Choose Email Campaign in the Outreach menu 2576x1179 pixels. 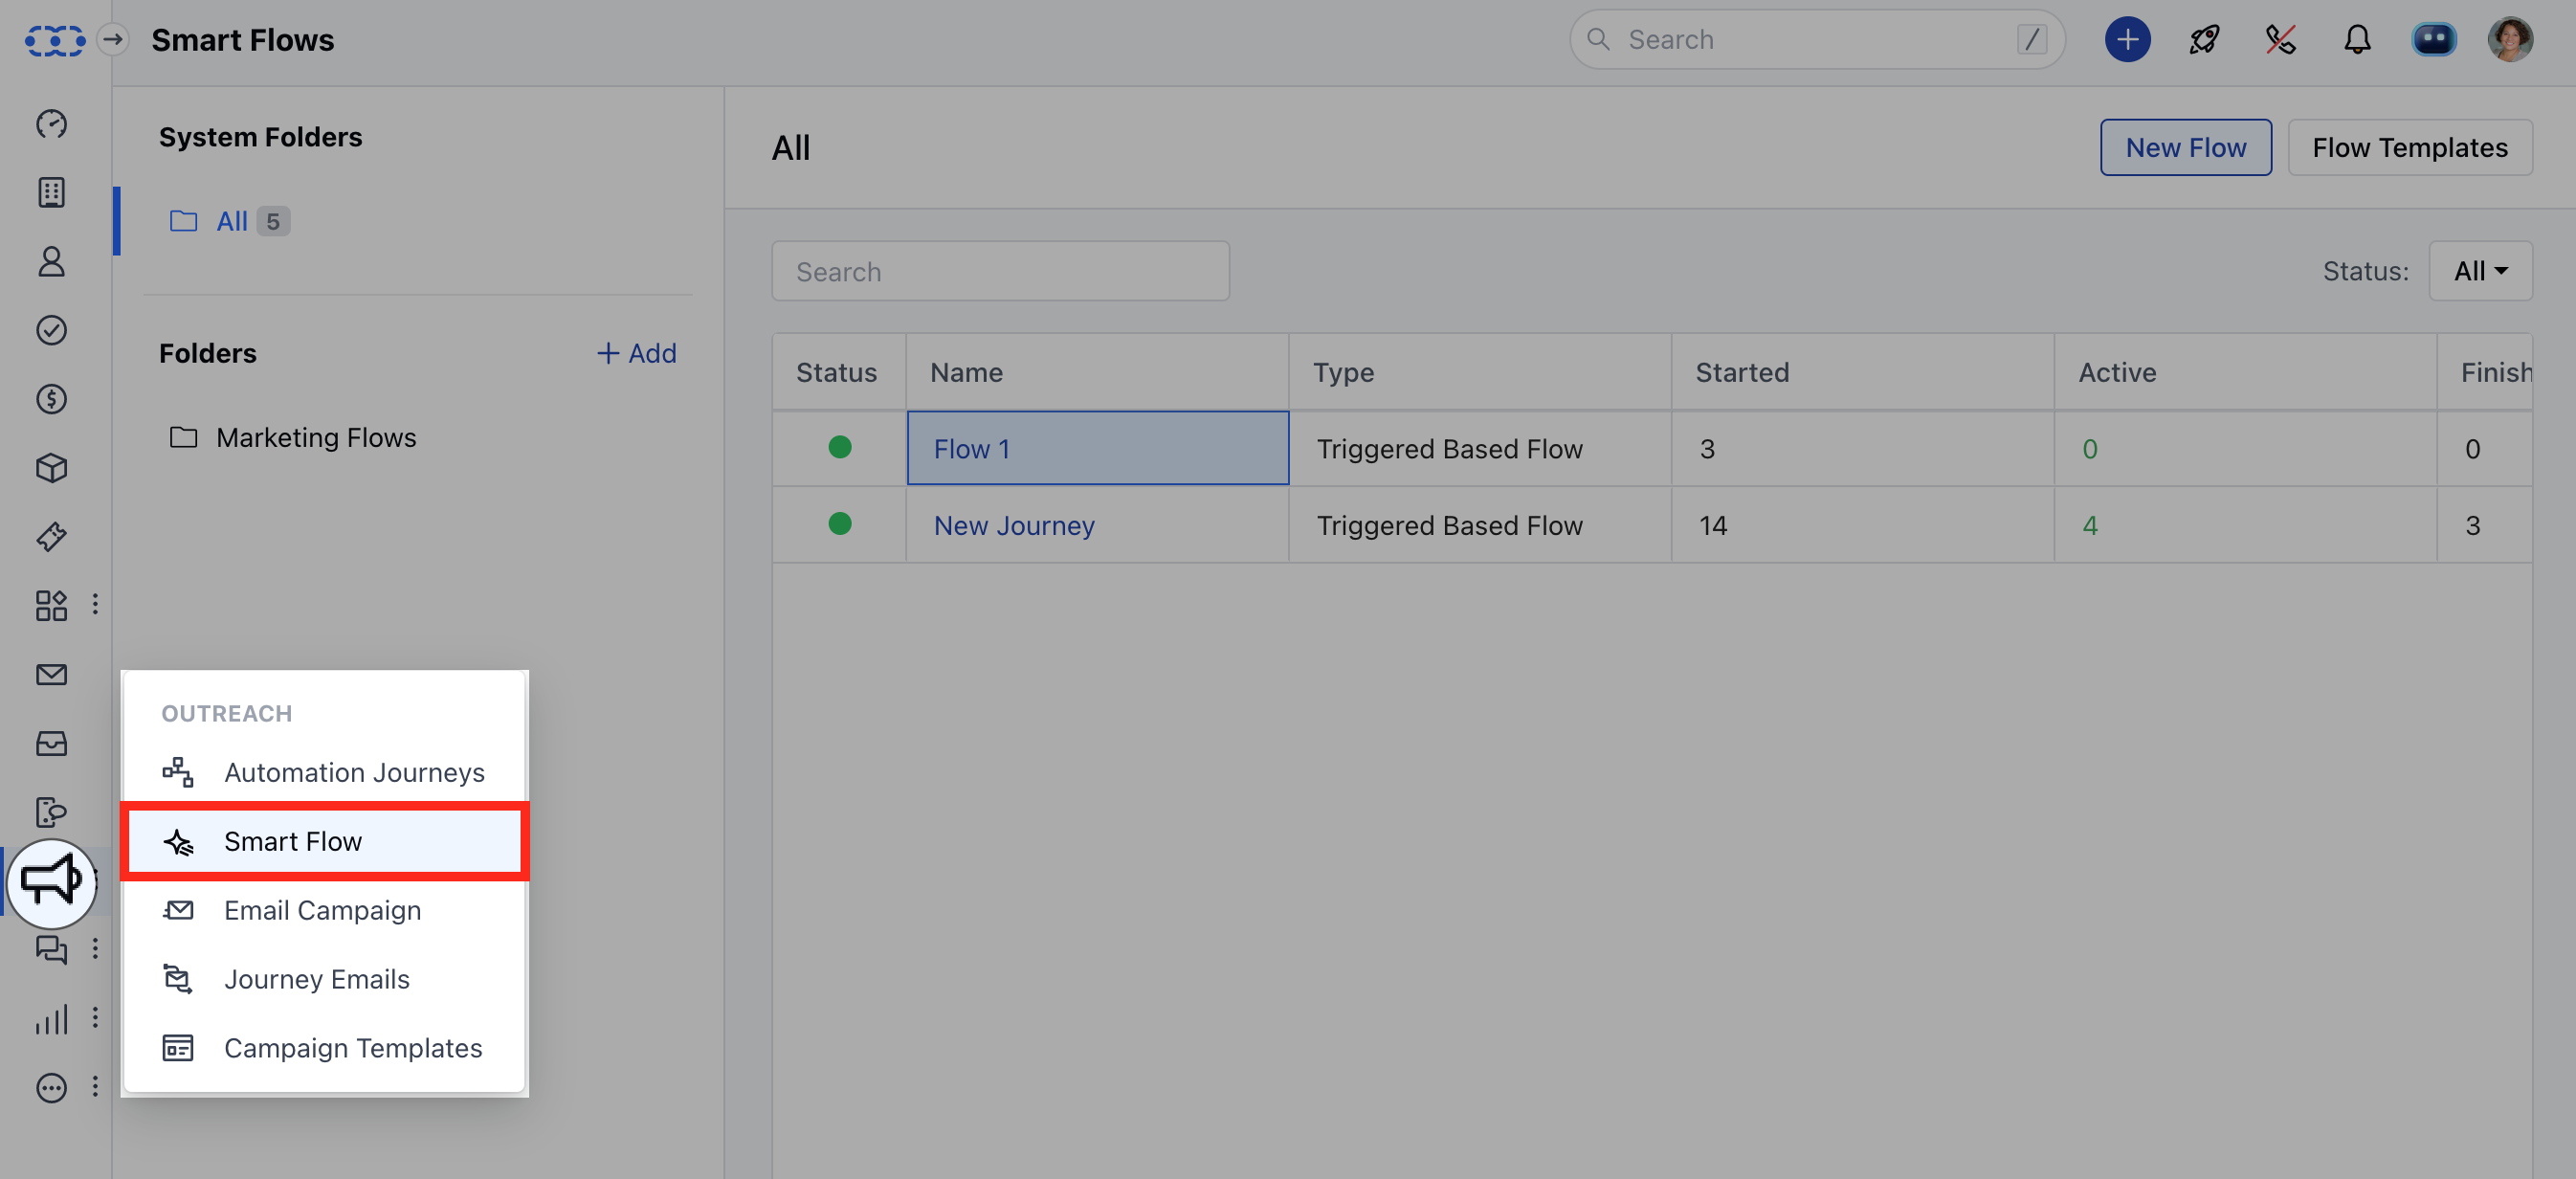322,910
